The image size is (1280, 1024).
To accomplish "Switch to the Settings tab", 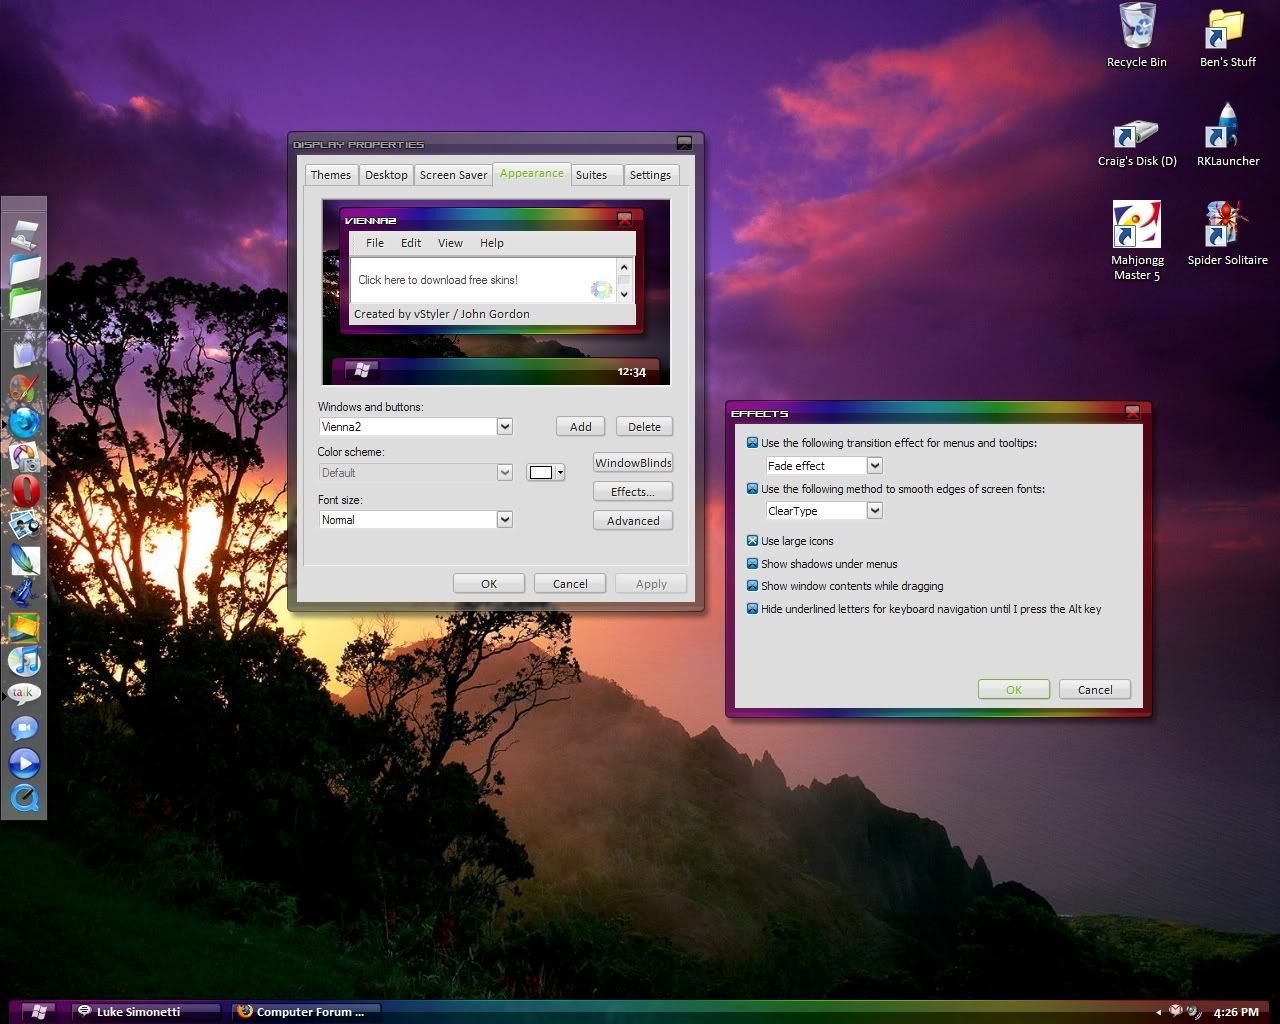I will pyautogui.click(x=650, y=175).
